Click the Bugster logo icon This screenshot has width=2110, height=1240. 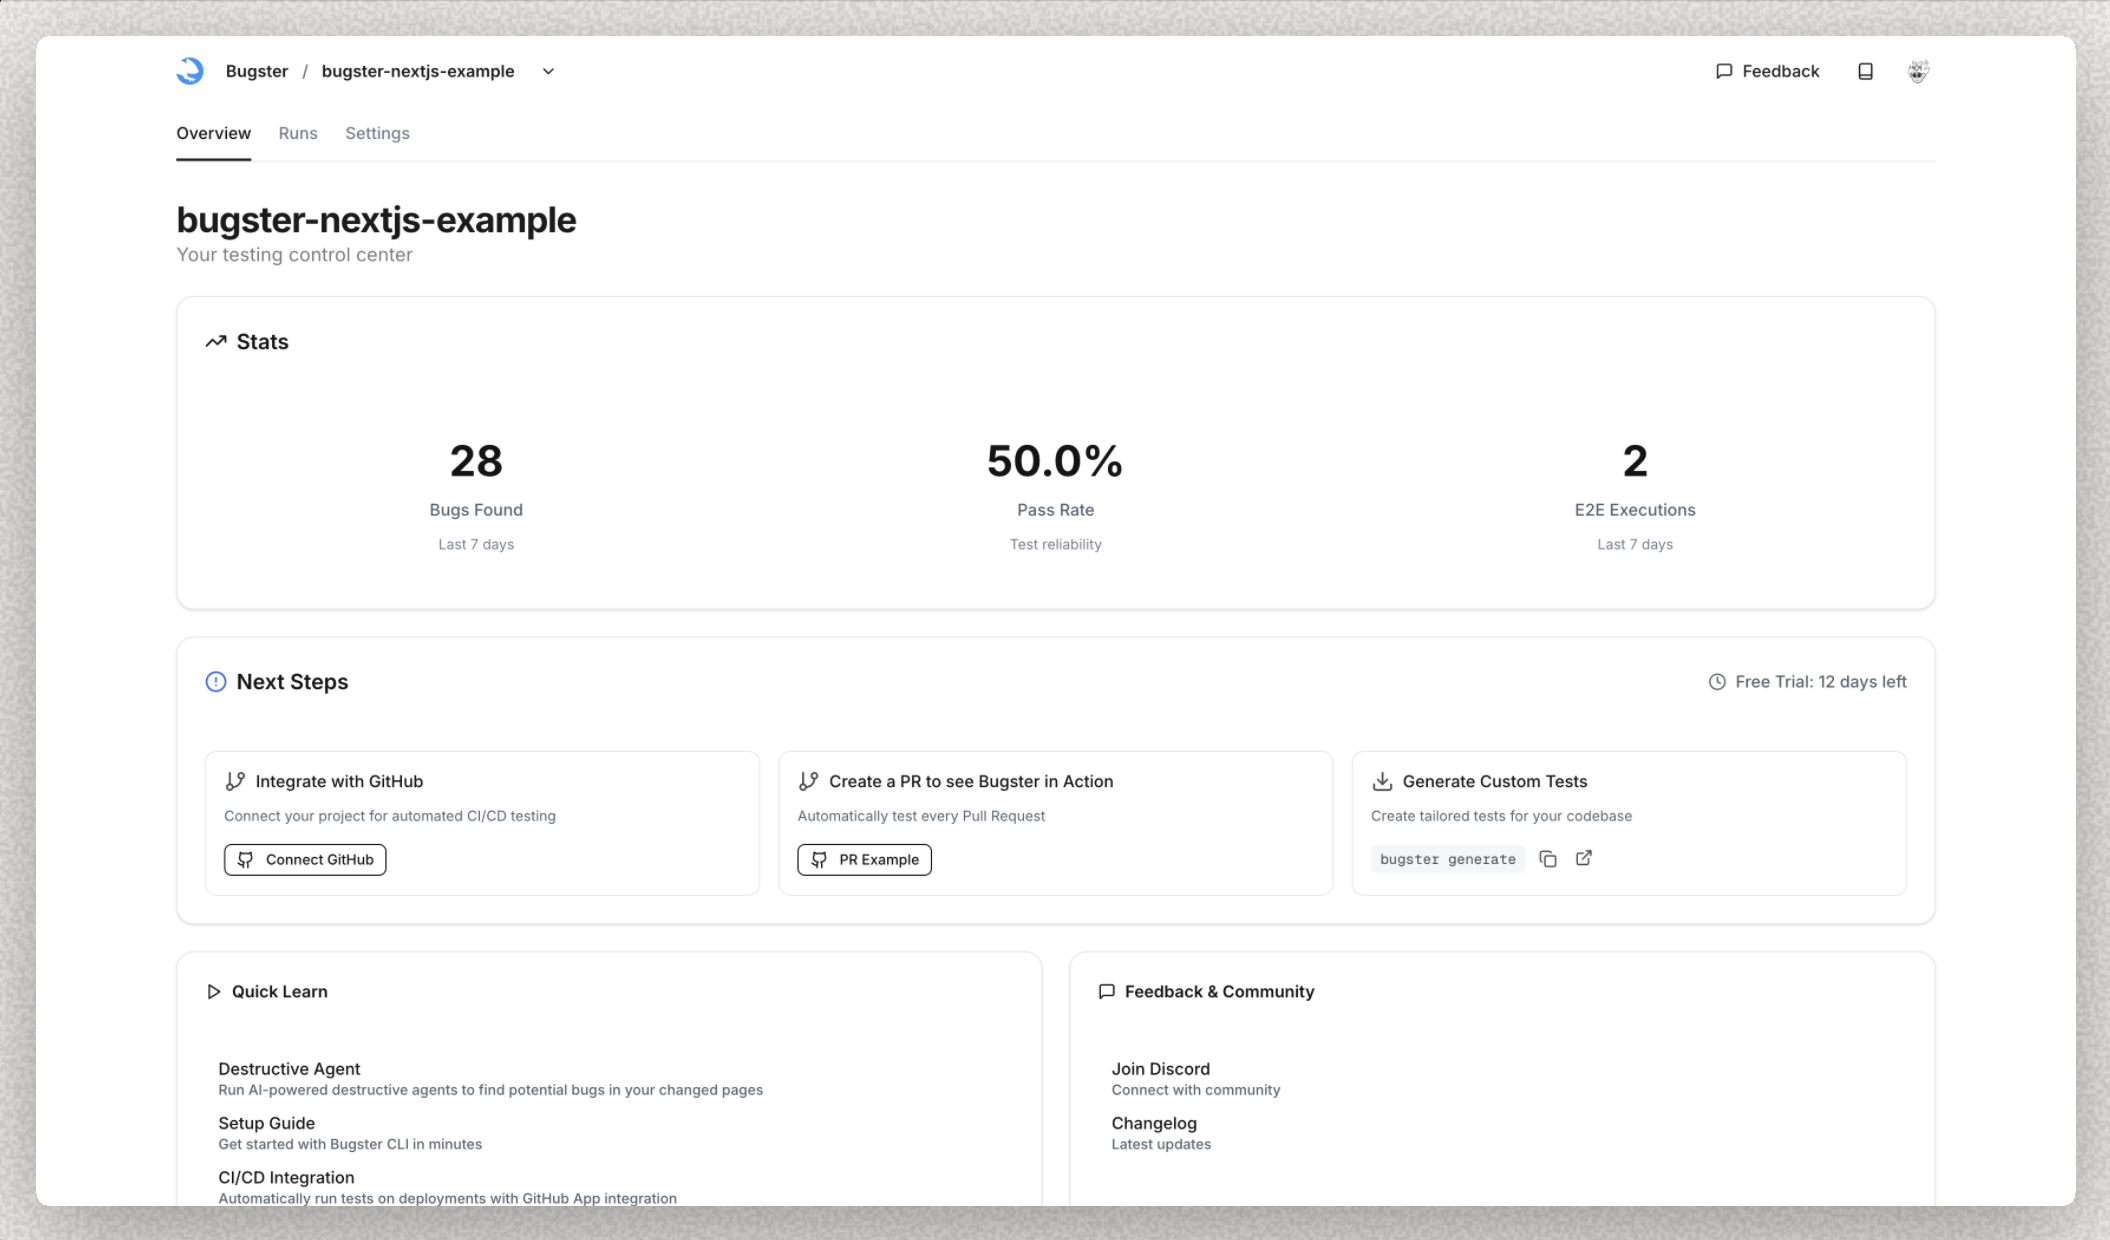(x=190, y=71)
